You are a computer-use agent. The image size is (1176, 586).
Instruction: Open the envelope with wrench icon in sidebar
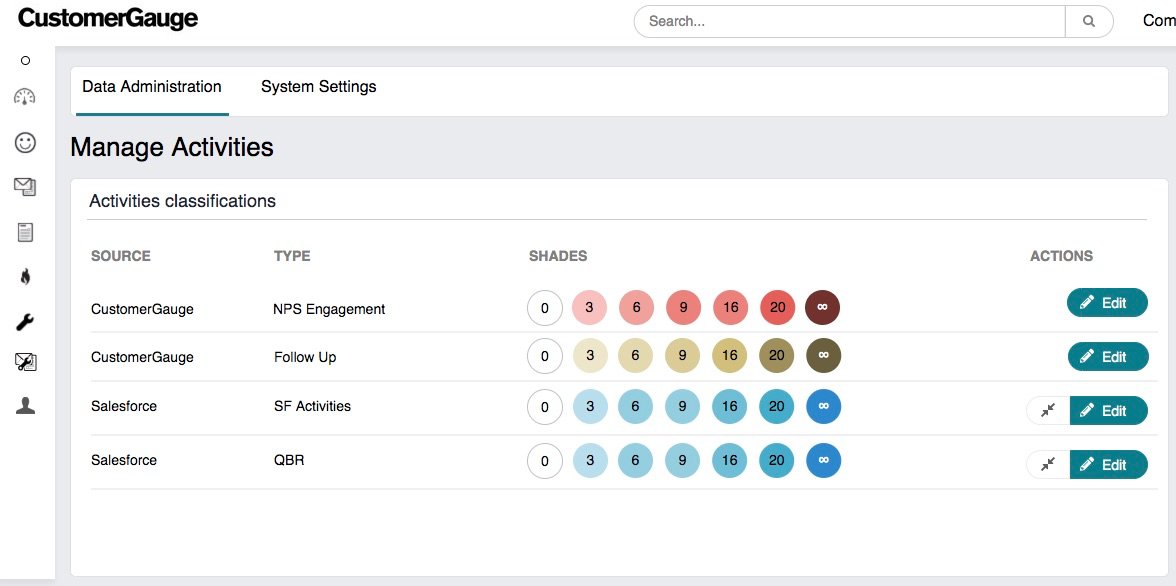[x=26, y=362]
